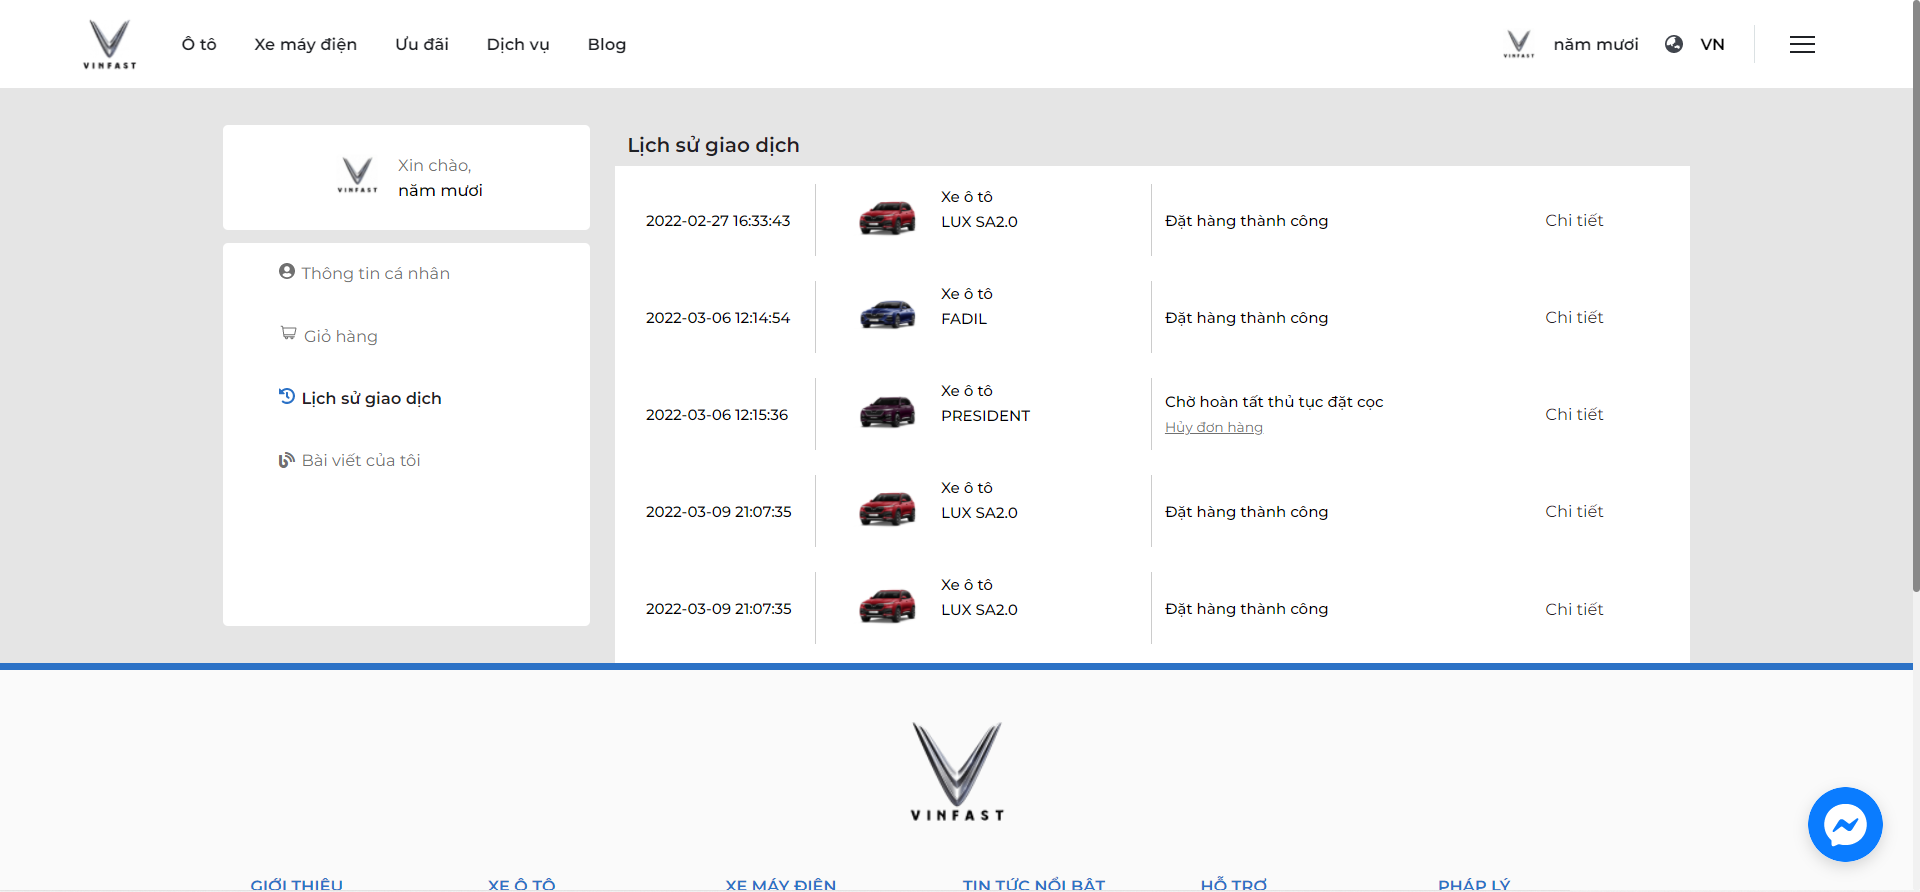The image size is (1920, 892).
Task: Go to the Blog page
Action: click(x=607, y=44)
